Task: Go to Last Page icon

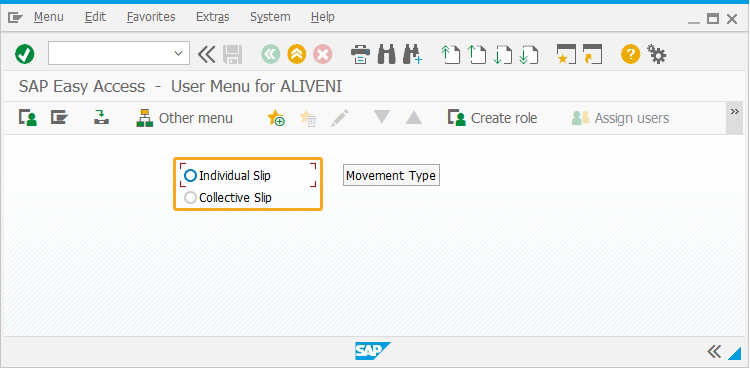Action: [x=529, y=54]
